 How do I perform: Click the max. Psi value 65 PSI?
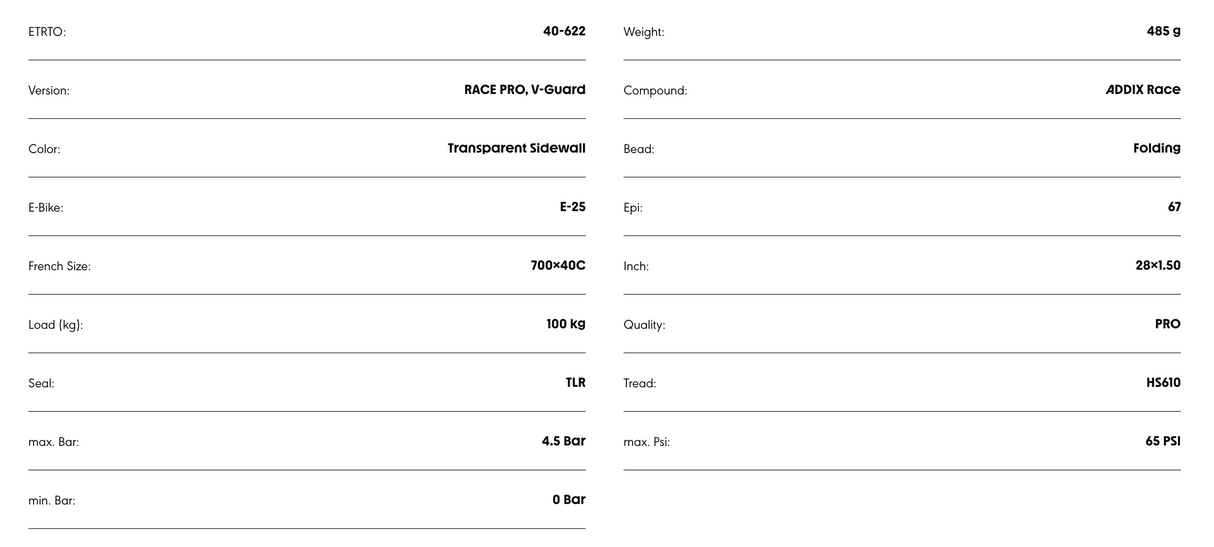pos(1162,441)
